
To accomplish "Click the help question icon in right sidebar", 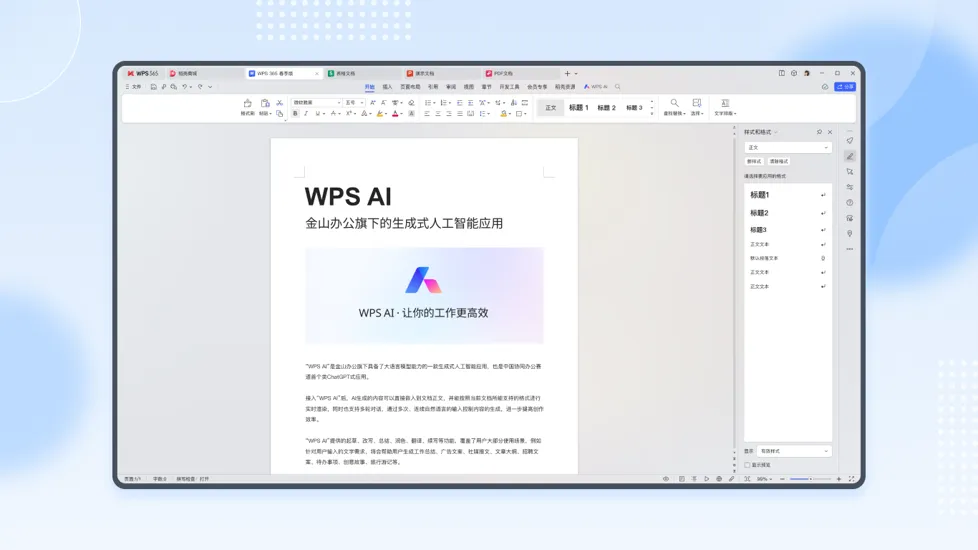I will 850,203.
